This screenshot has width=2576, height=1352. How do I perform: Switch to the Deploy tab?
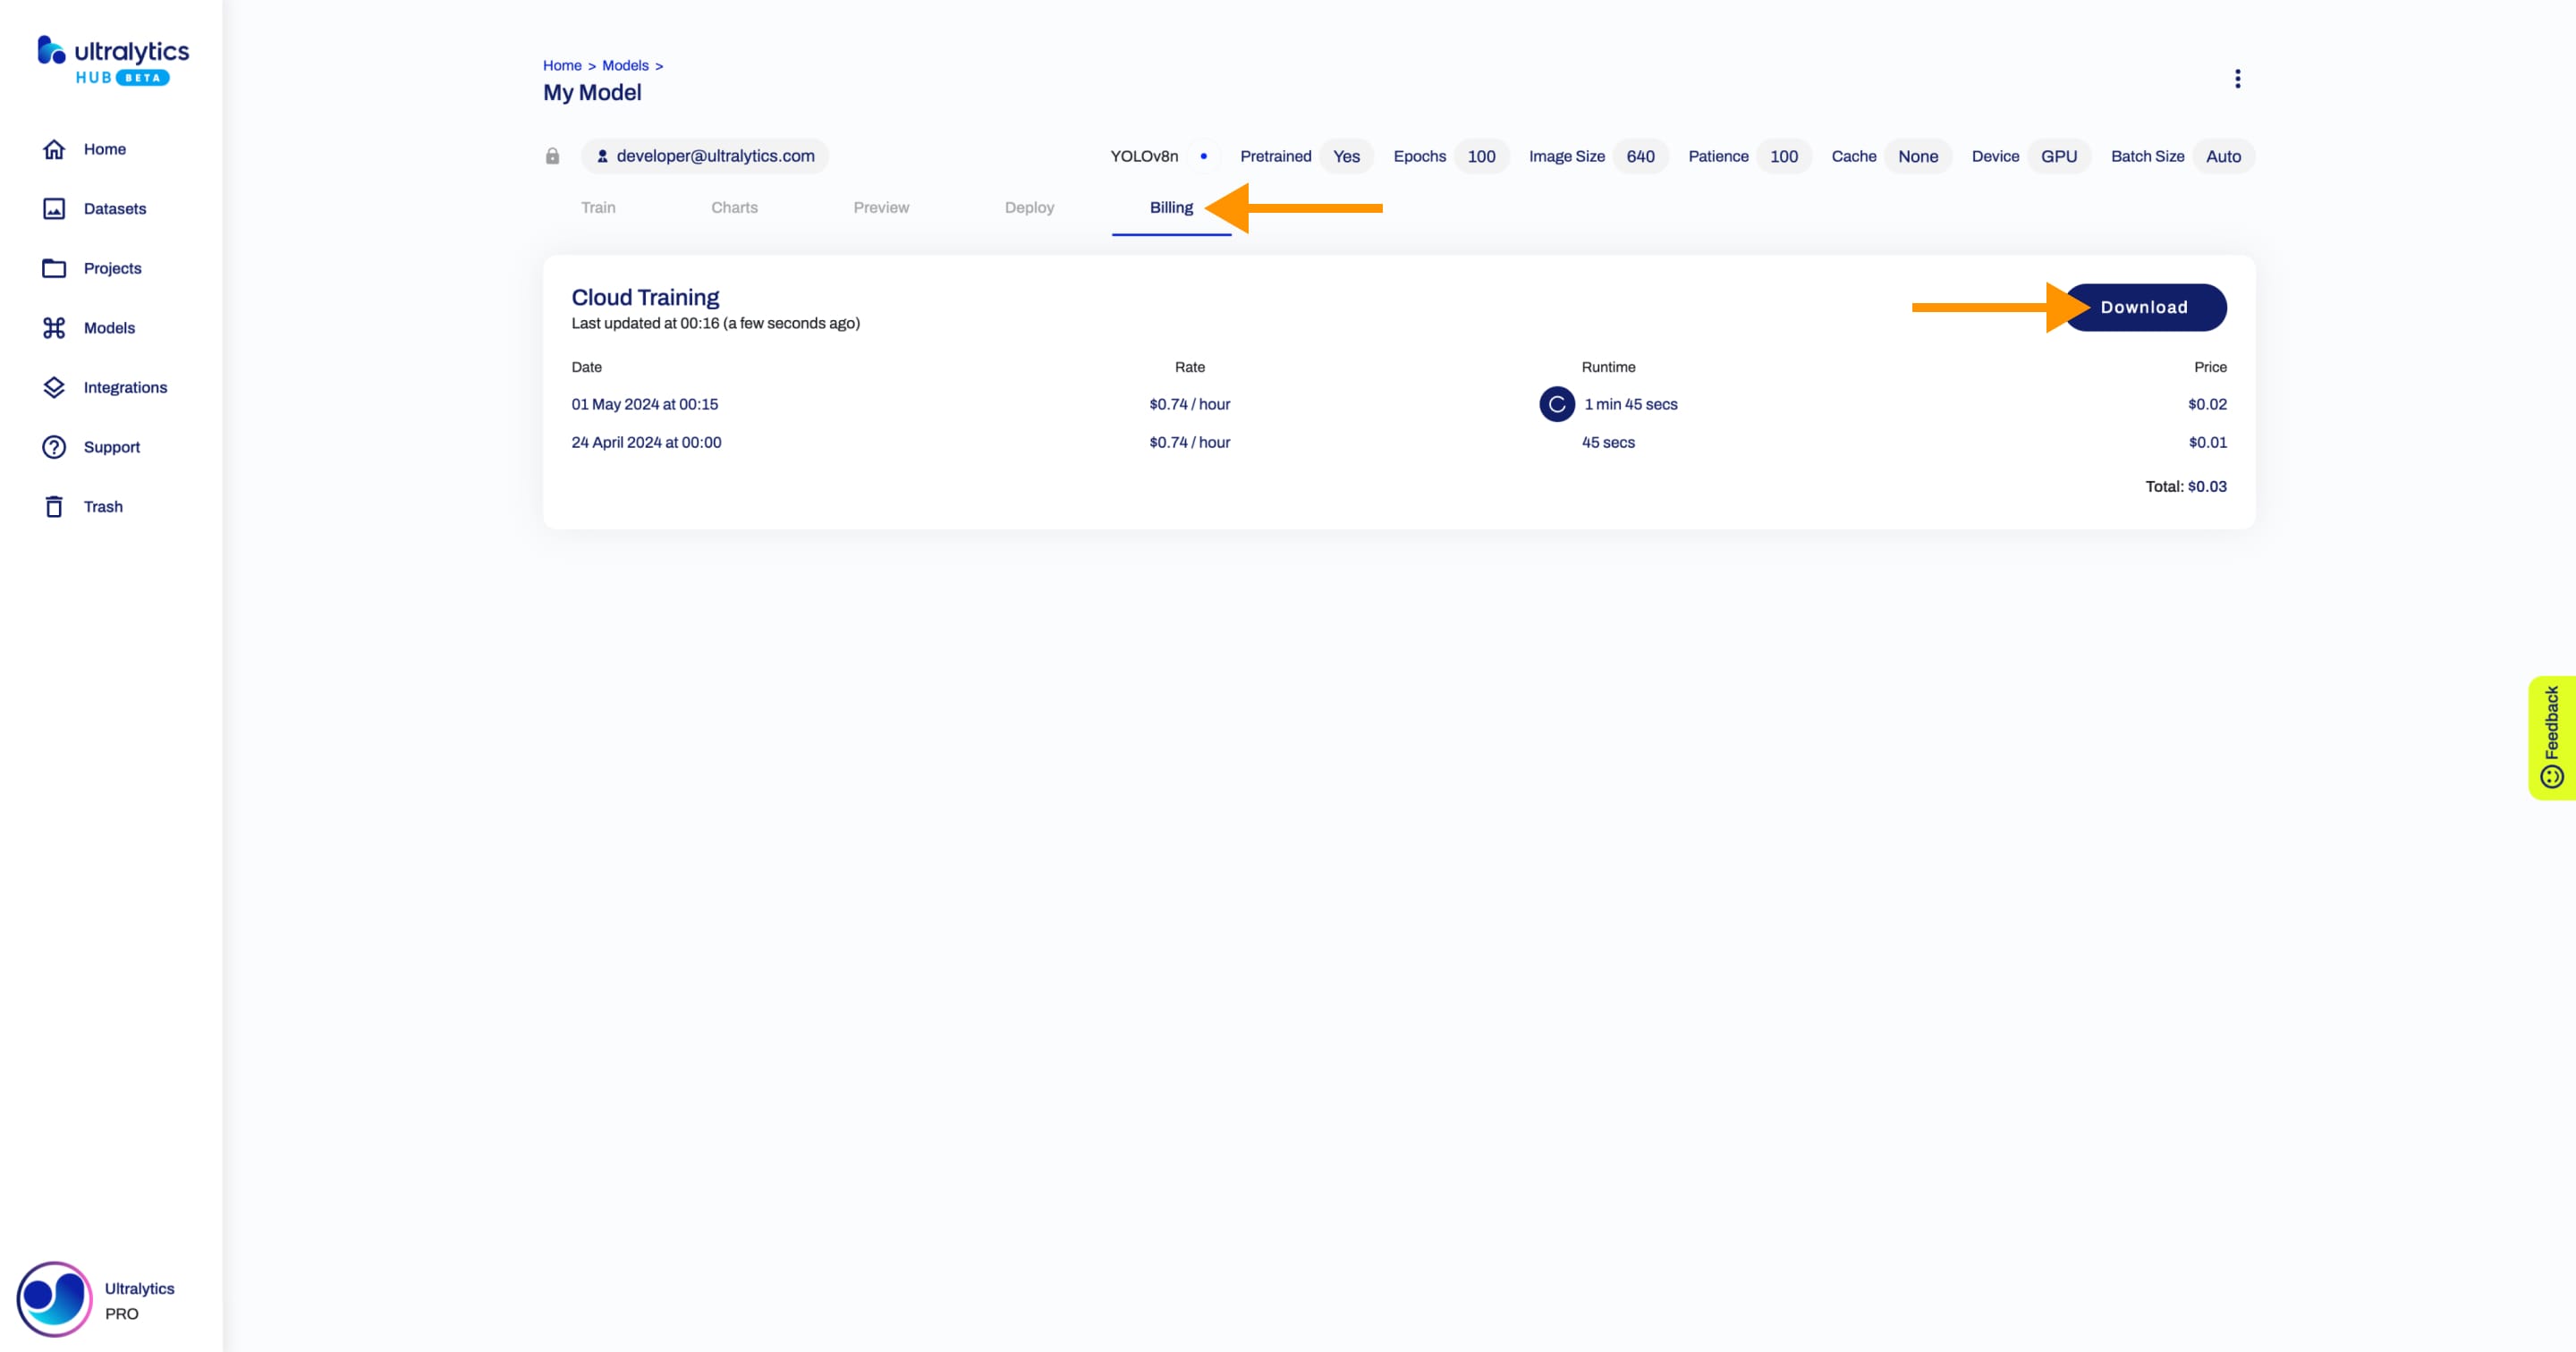(1029, 206)
